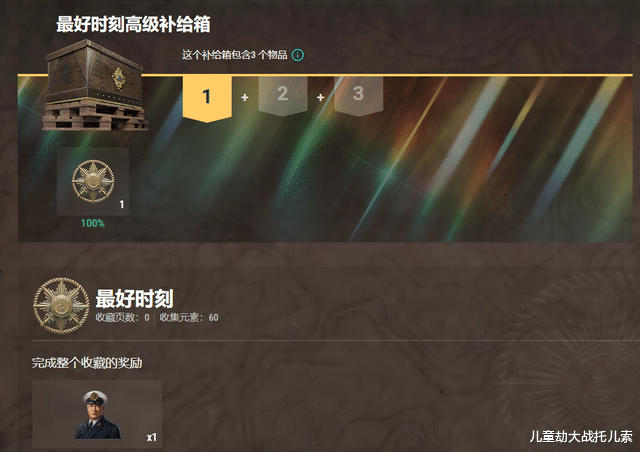Image resolution: width=640 pixels, height=452 pixels.
Task: Click the info icon beside 这个补给箱包含3 个物品
Action: 298,55
